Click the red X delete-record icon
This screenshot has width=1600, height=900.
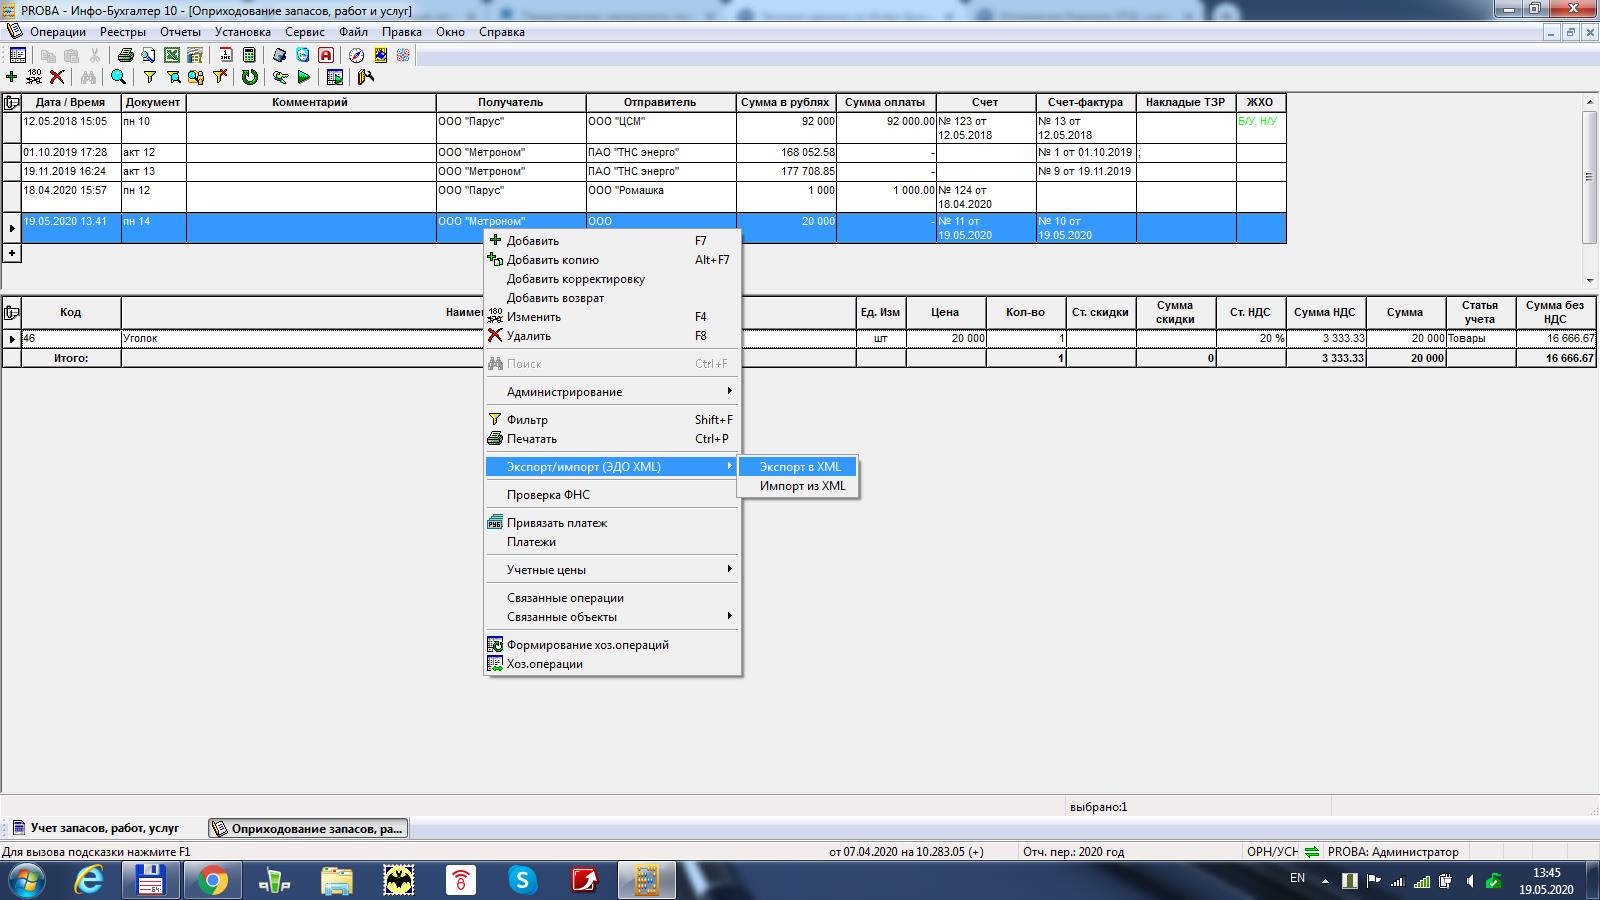click(57, 77)
